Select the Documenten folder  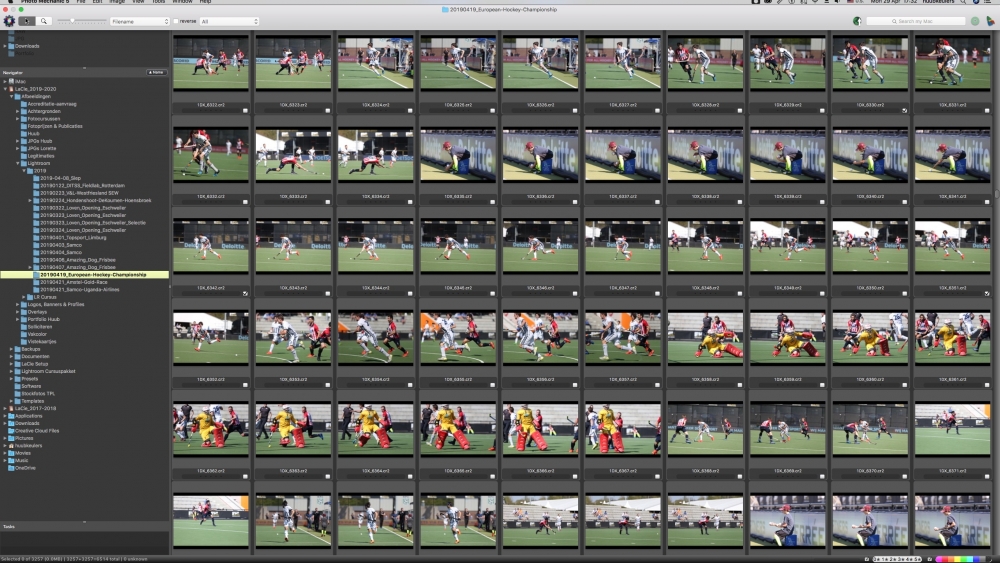pos(35,356)
